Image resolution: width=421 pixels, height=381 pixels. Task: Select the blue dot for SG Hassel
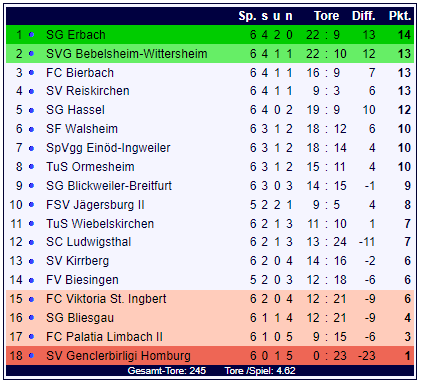[x=31, y=110]
